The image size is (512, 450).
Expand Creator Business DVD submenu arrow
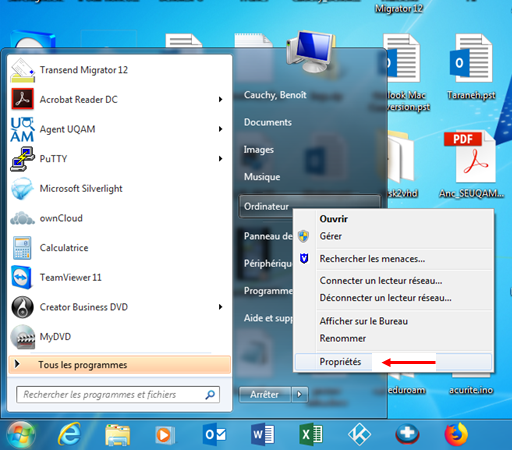click(x=220, y=307)
